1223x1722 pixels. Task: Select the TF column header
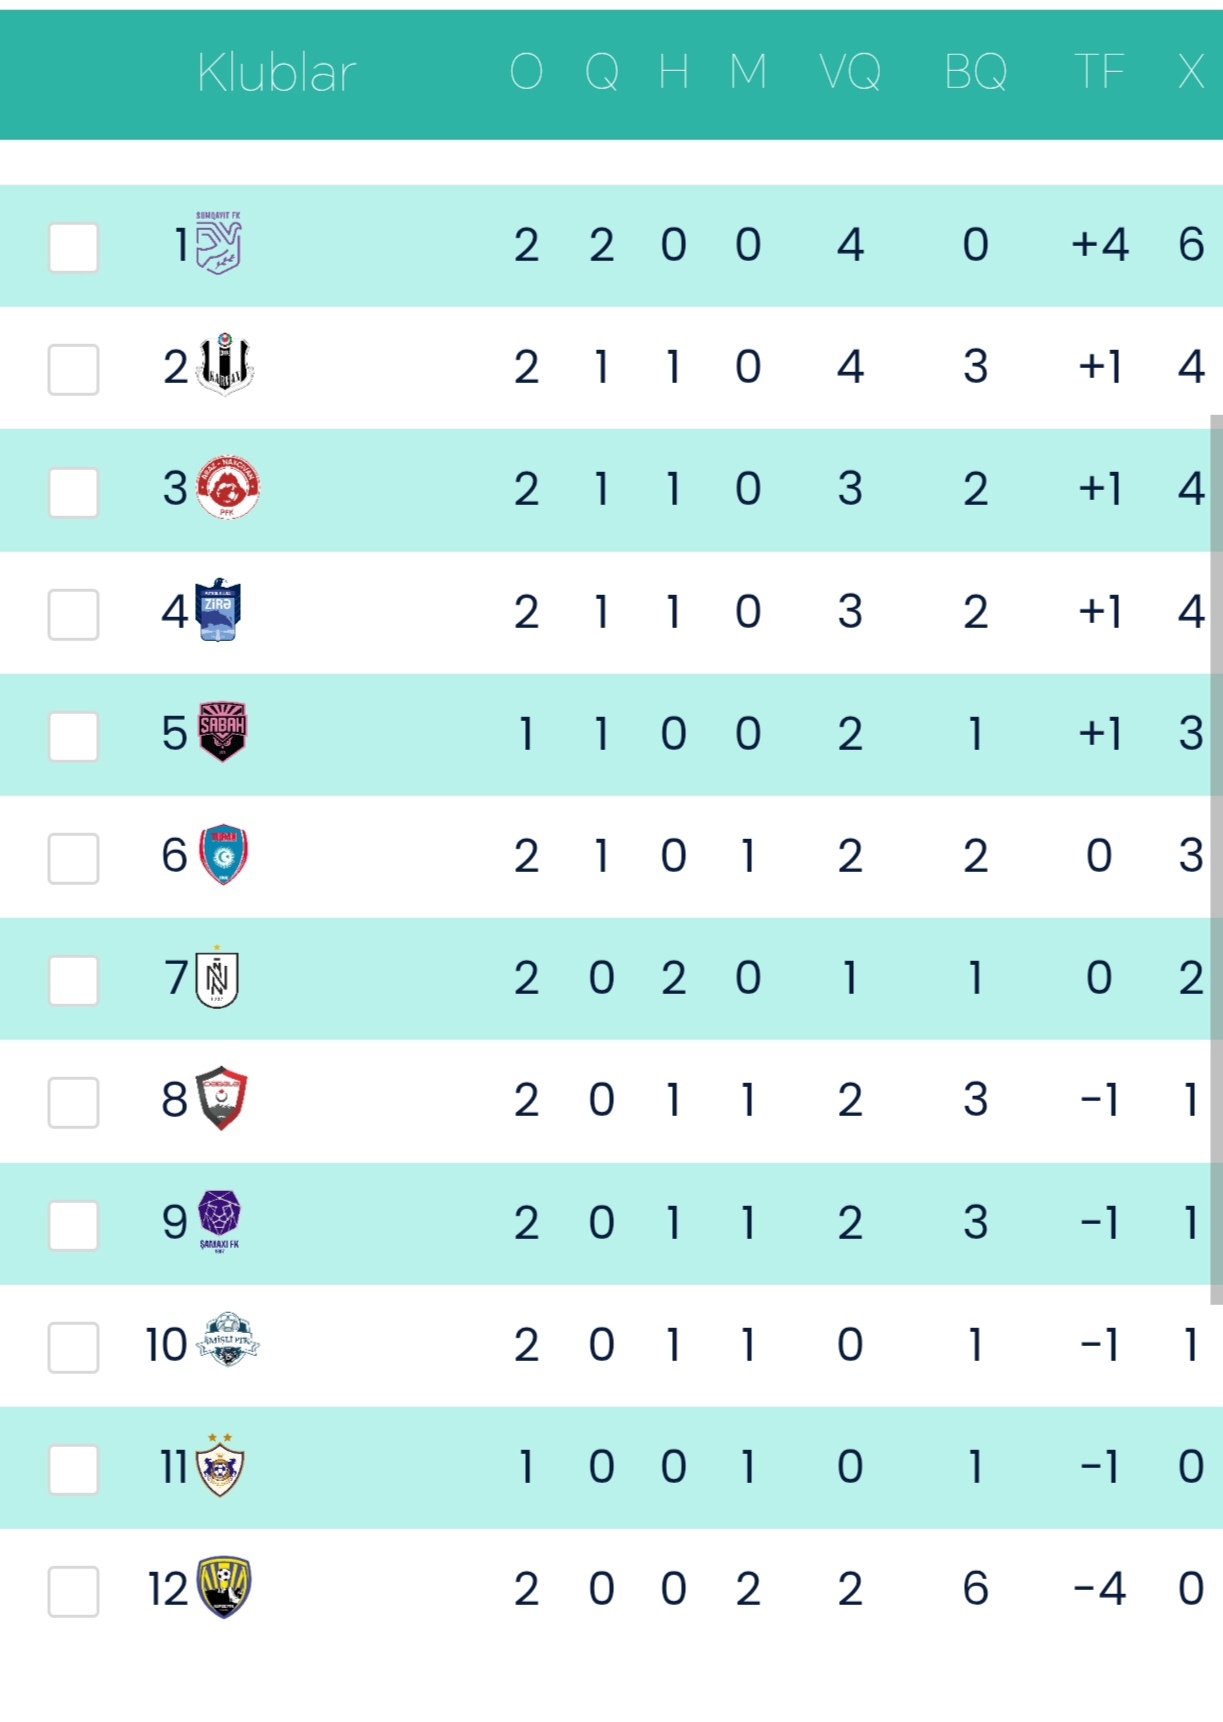(x=1099, y=72)
